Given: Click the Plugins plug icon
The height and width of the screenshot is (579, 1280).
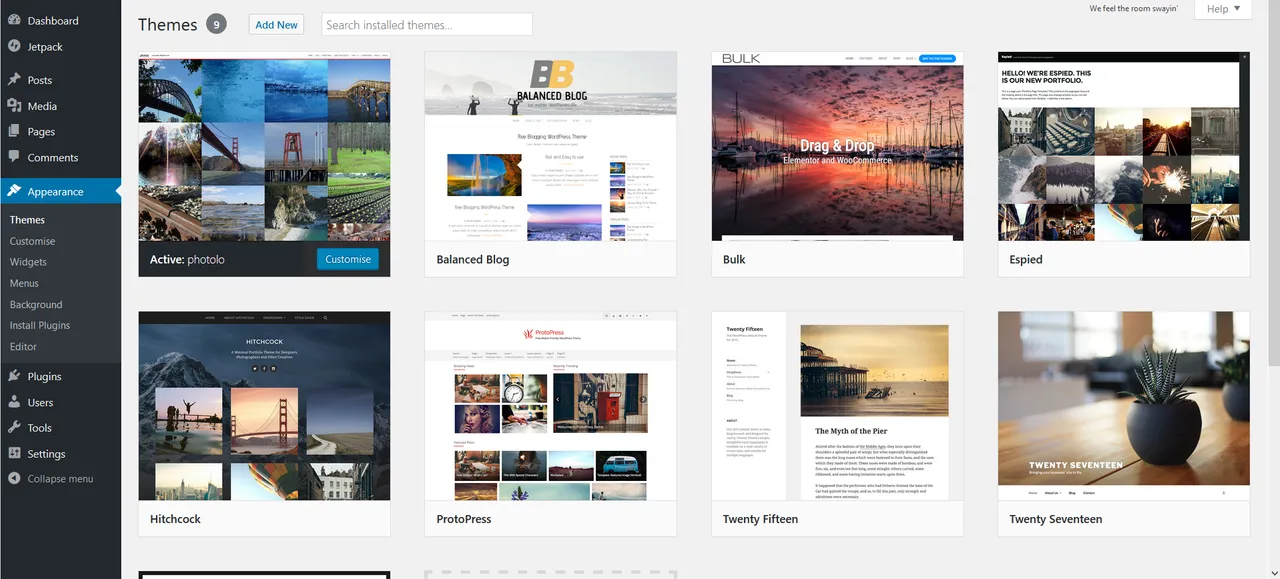Looking at the screenshot, I should pos(14,376).
